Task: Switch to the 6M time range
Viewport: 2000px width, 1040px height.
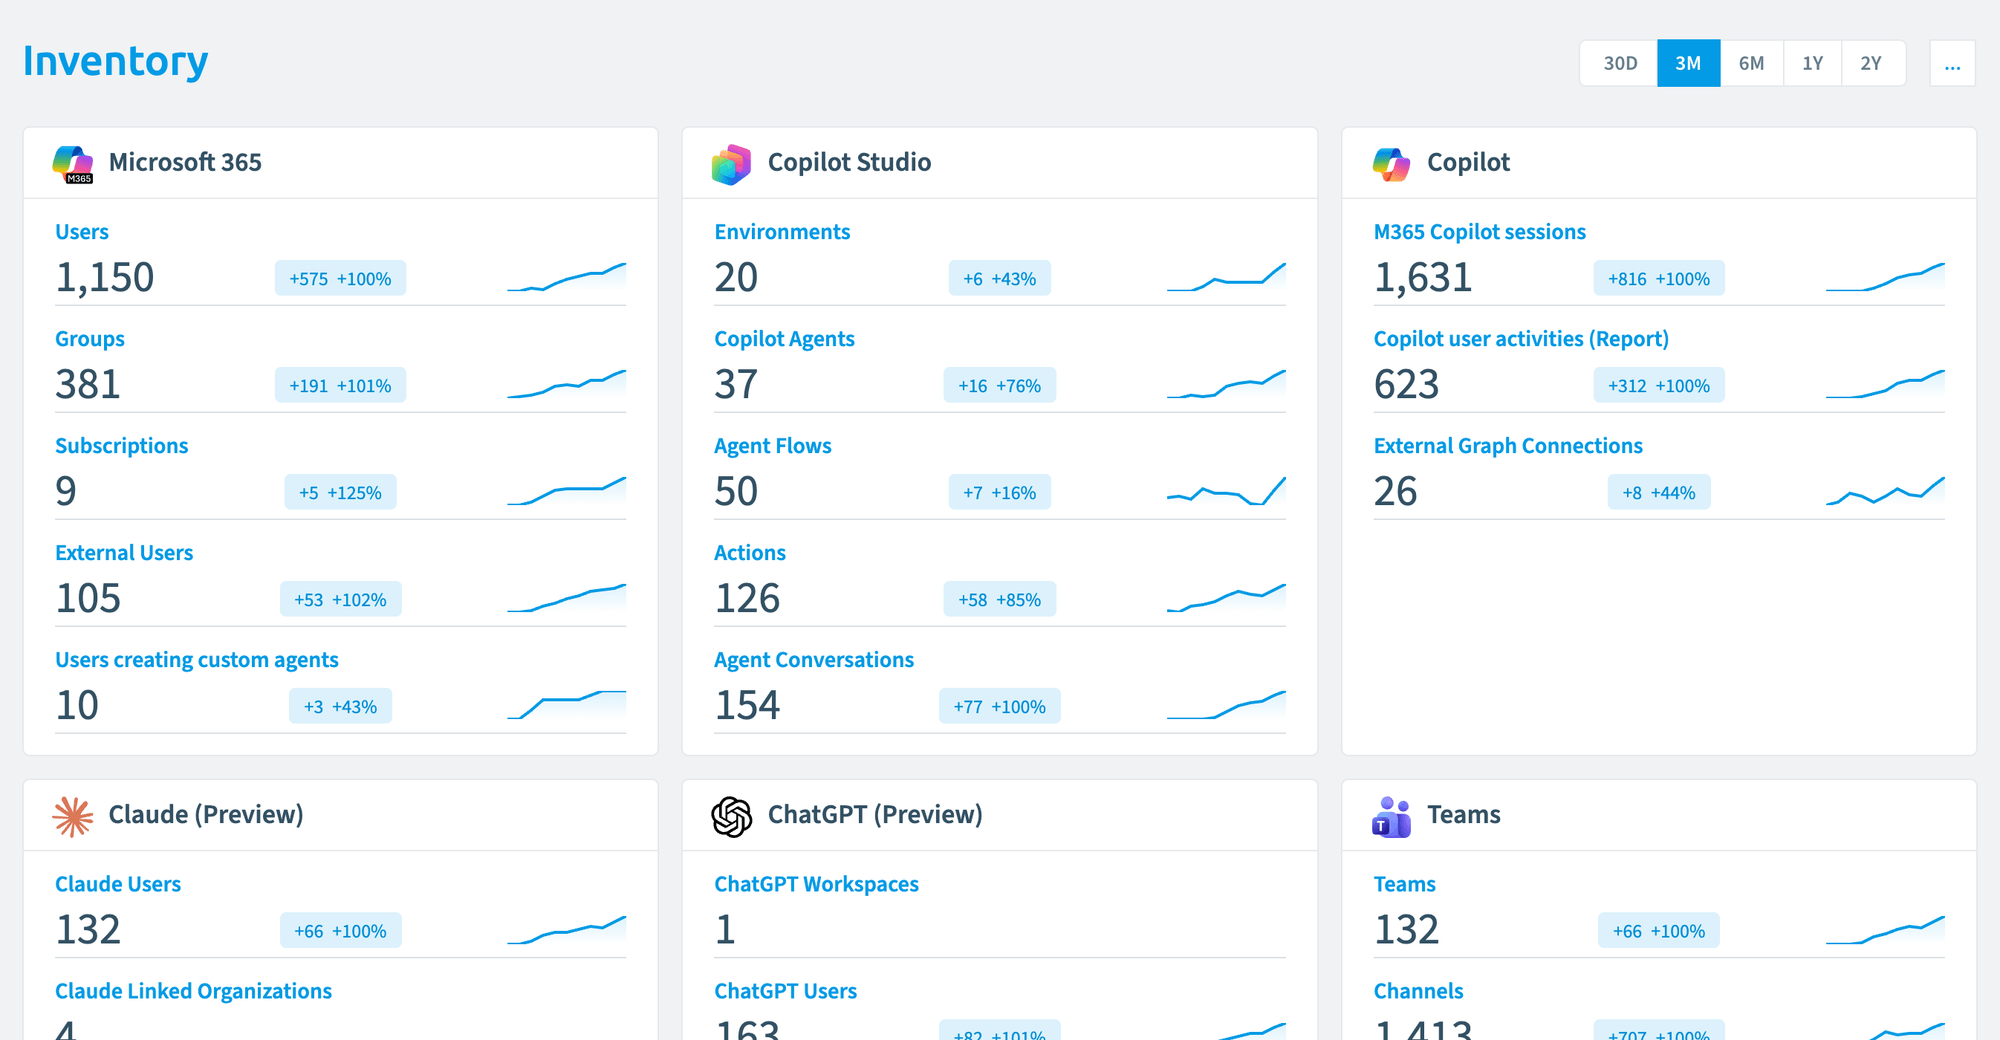Action: click(x=1751, y=63)
